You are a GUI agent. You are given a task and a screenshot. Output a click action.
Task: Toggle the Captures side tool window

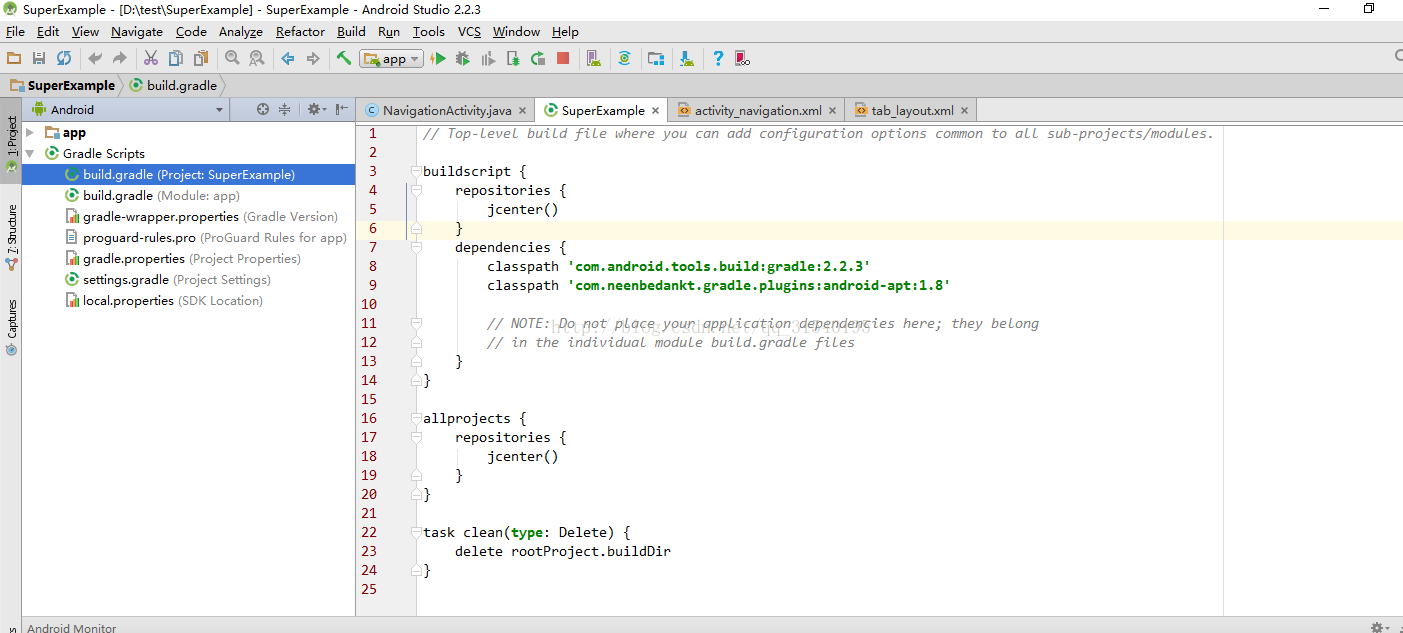point(11,327)
